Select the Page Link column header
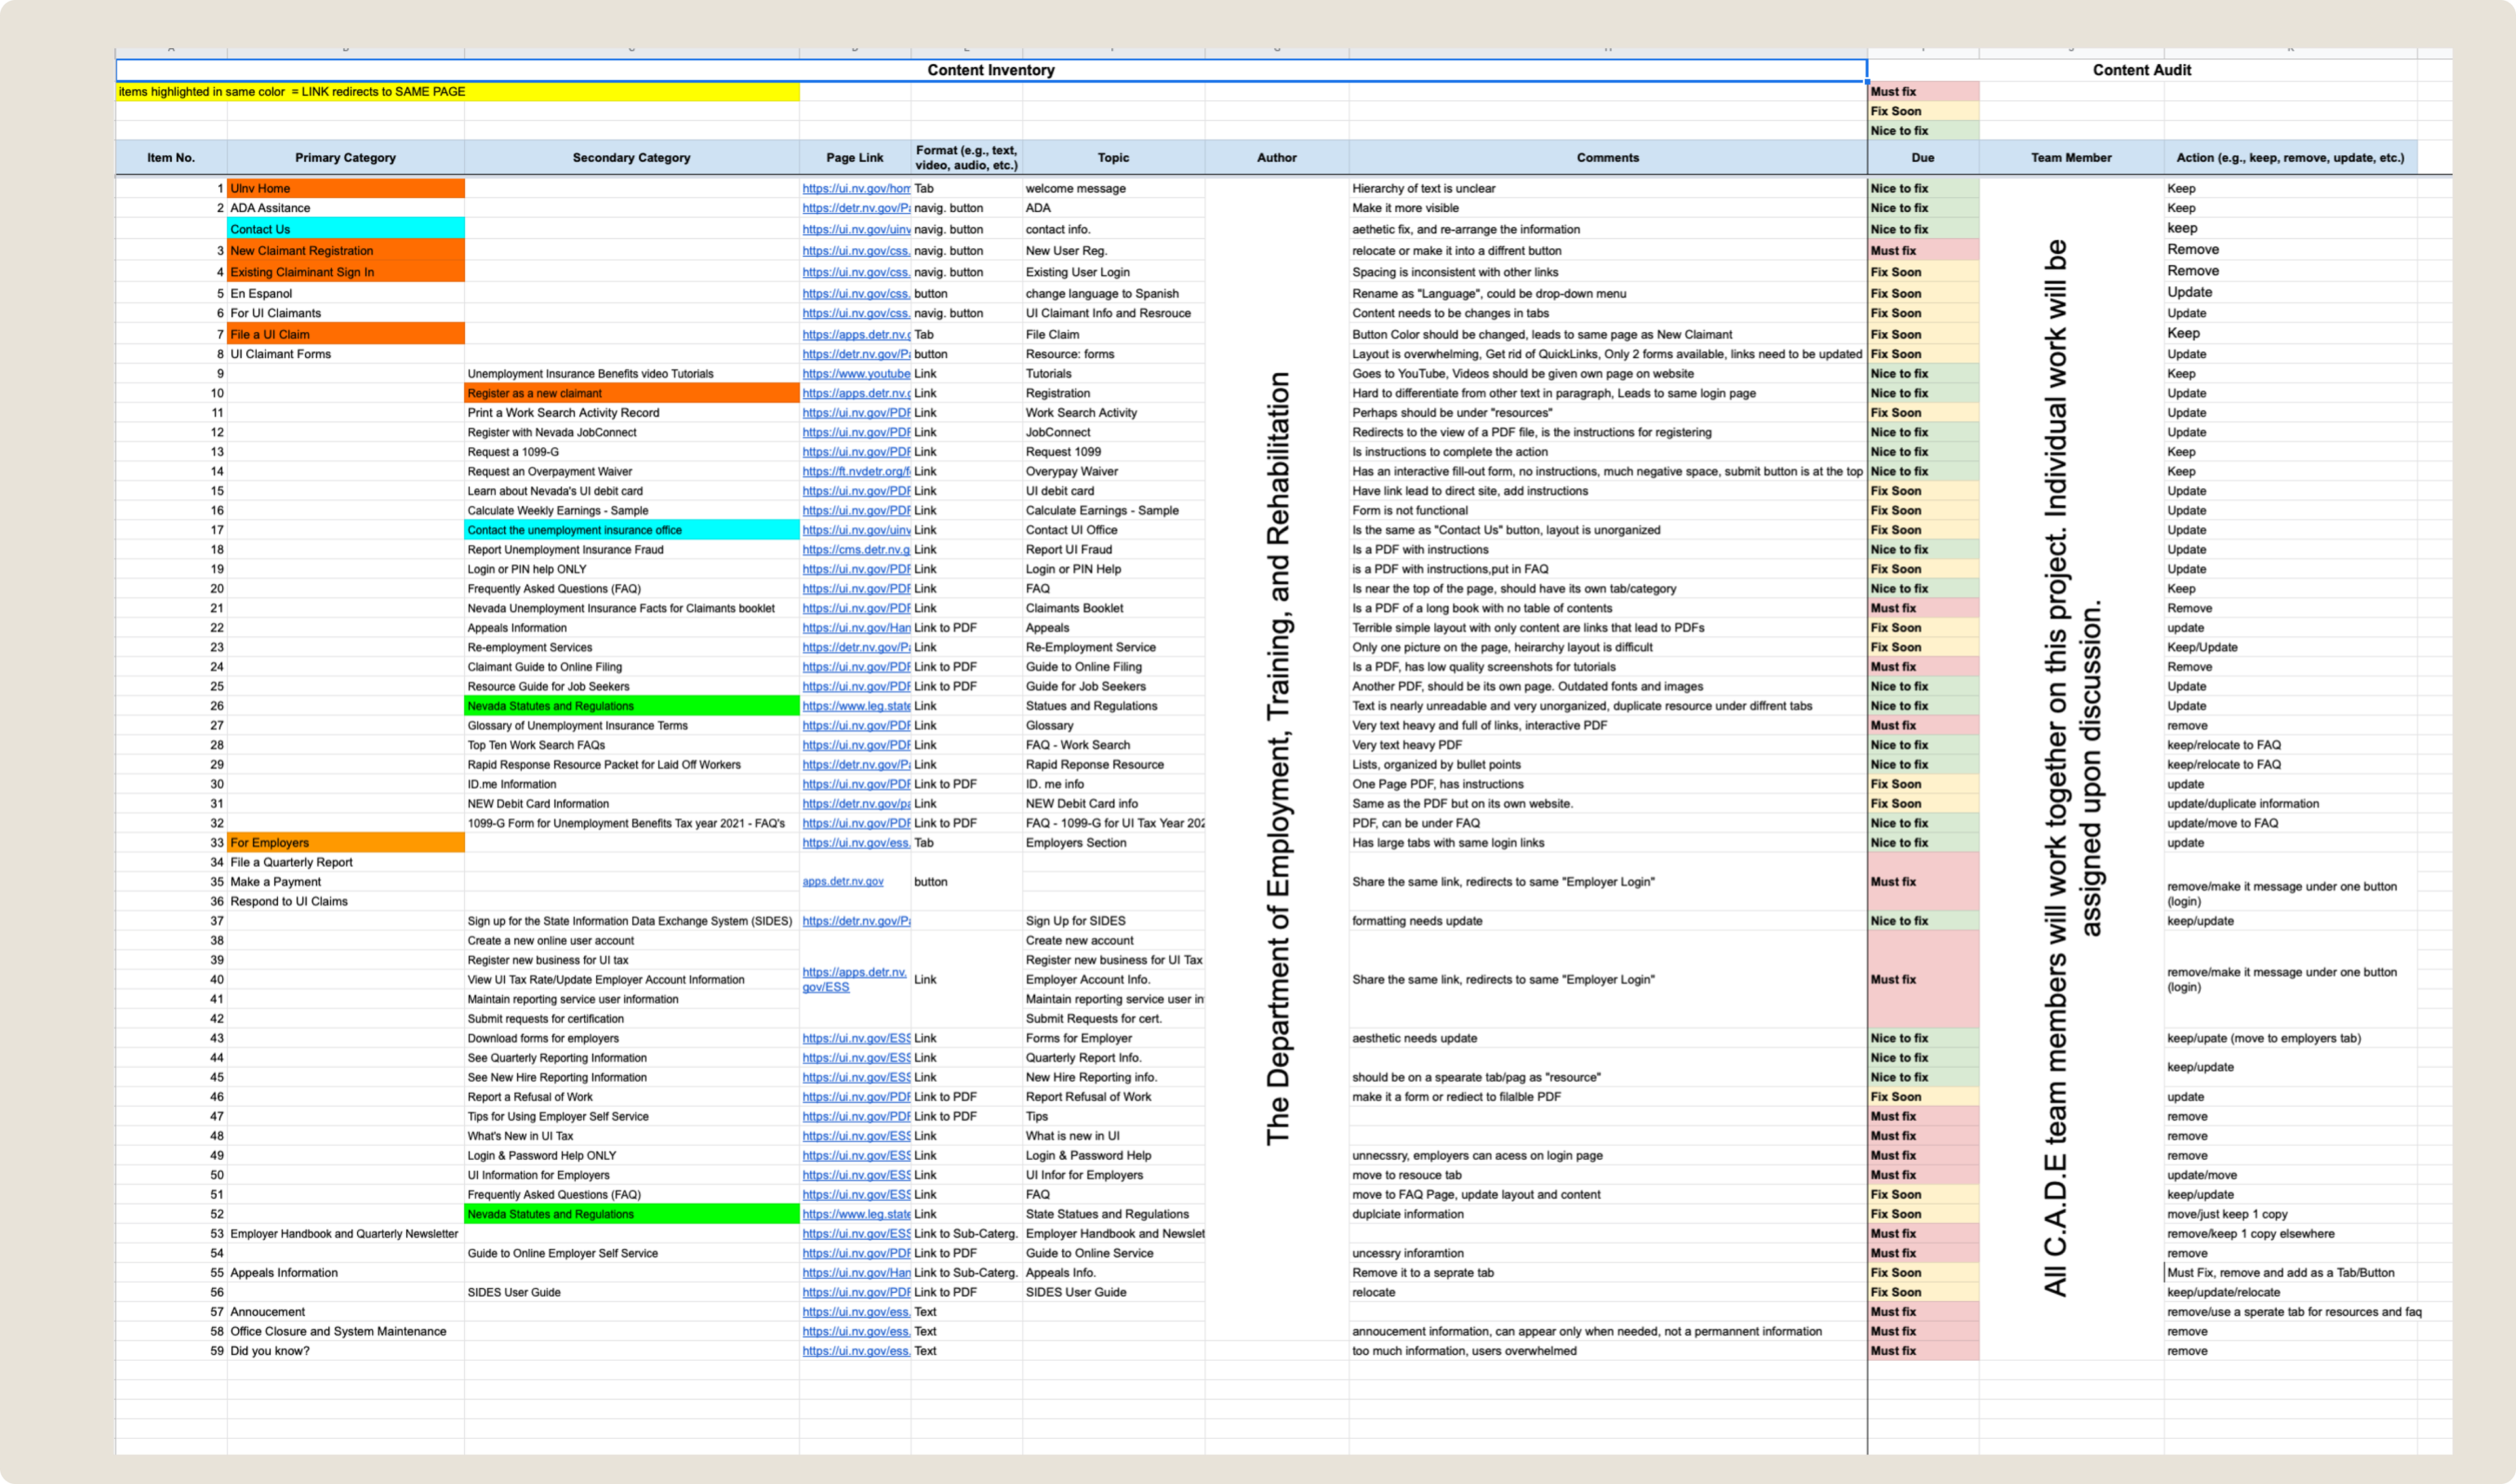This screenshot has height=1484, width=2516. (855, 157)
